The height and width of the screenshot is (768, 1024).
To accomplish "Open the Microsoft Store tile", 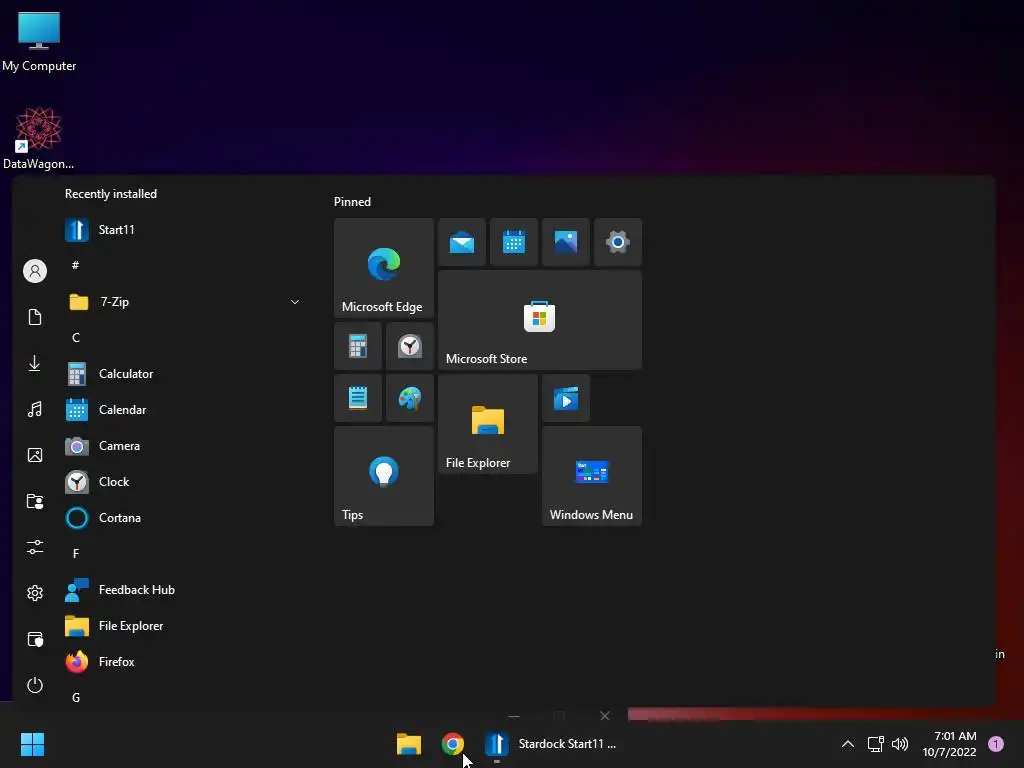I will point(539,320).
